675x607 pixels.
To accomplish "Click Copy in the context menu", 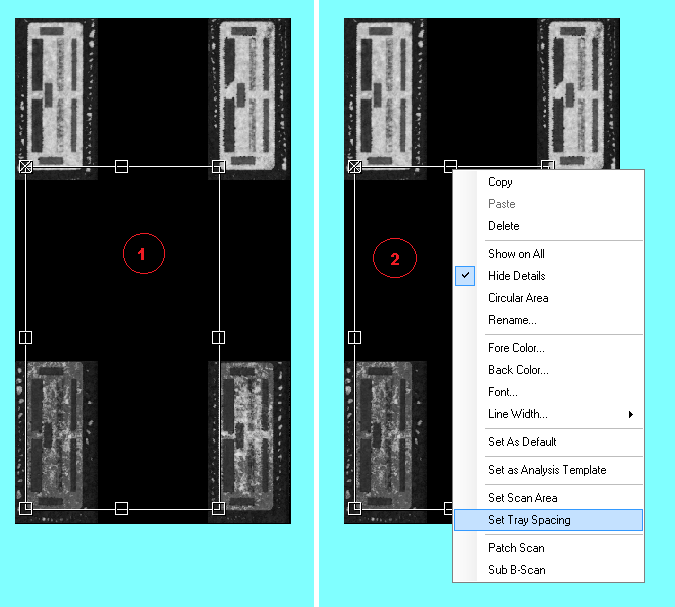I will click(x=500, y=182).
